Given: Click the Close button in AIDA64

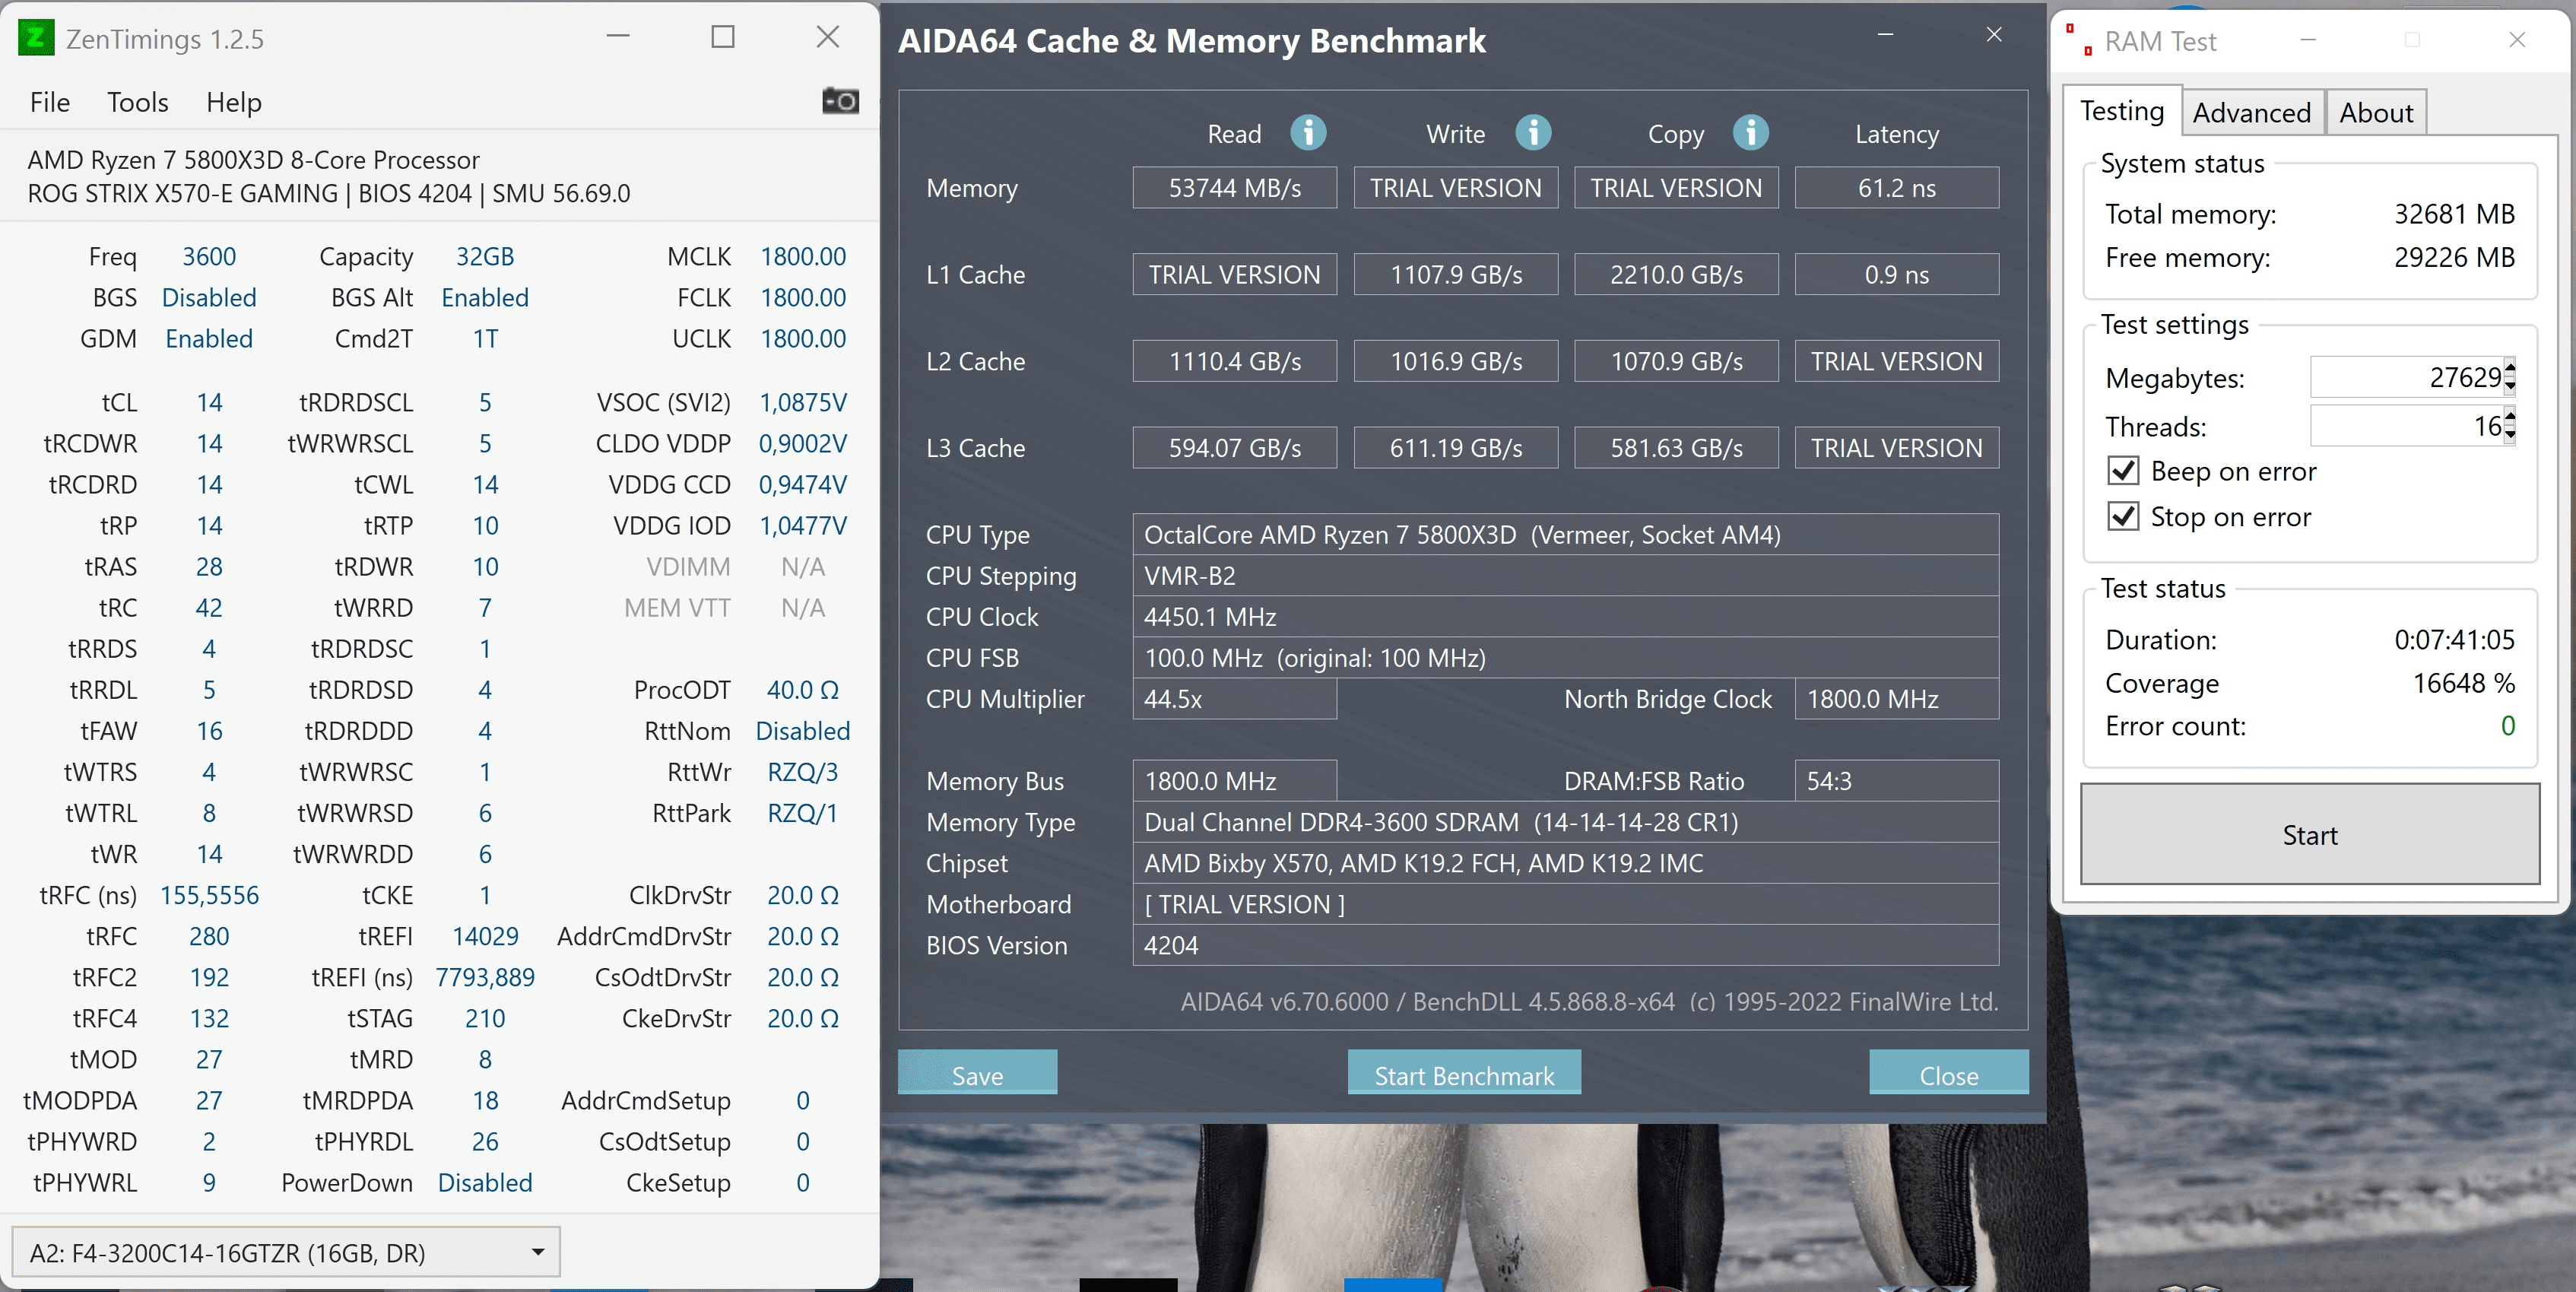Looking at the screenshot, I should click(x=1949, y=1073).
